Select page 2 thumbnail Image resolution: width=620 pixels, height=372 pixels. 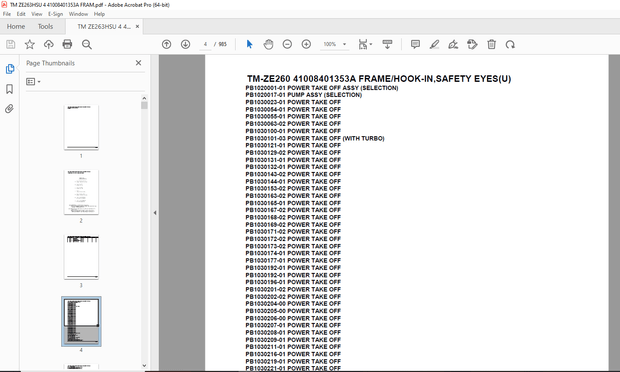coord(81,192)
